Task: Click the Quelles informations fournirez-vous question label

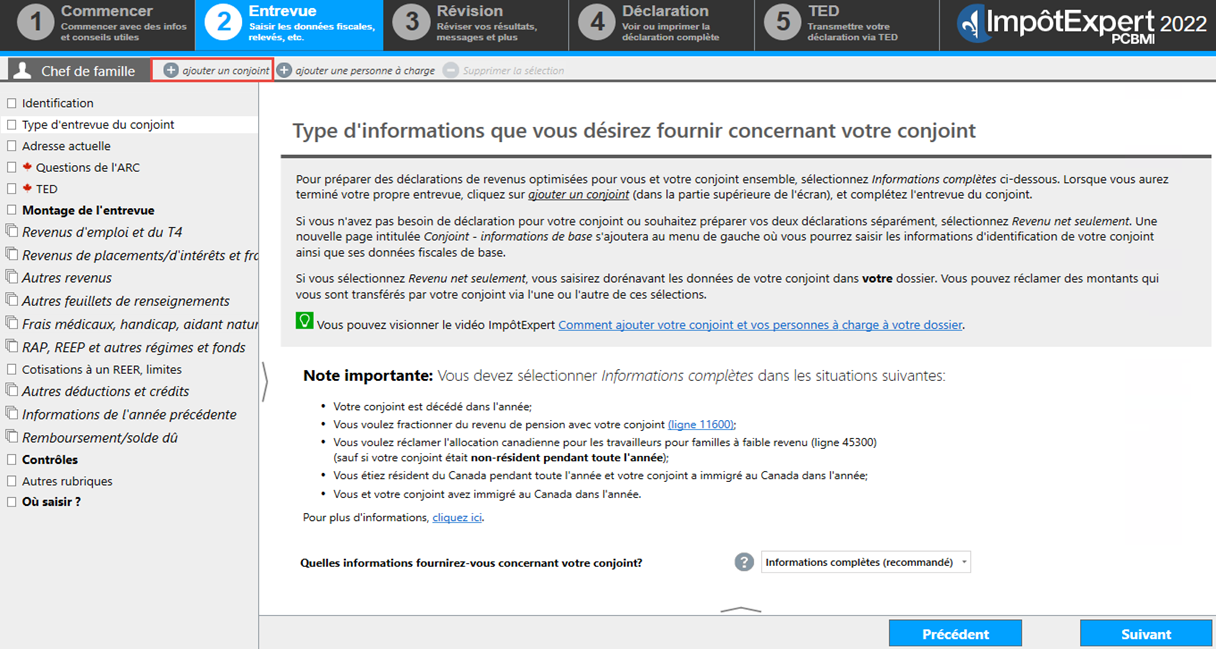Action: pos(471,563)
